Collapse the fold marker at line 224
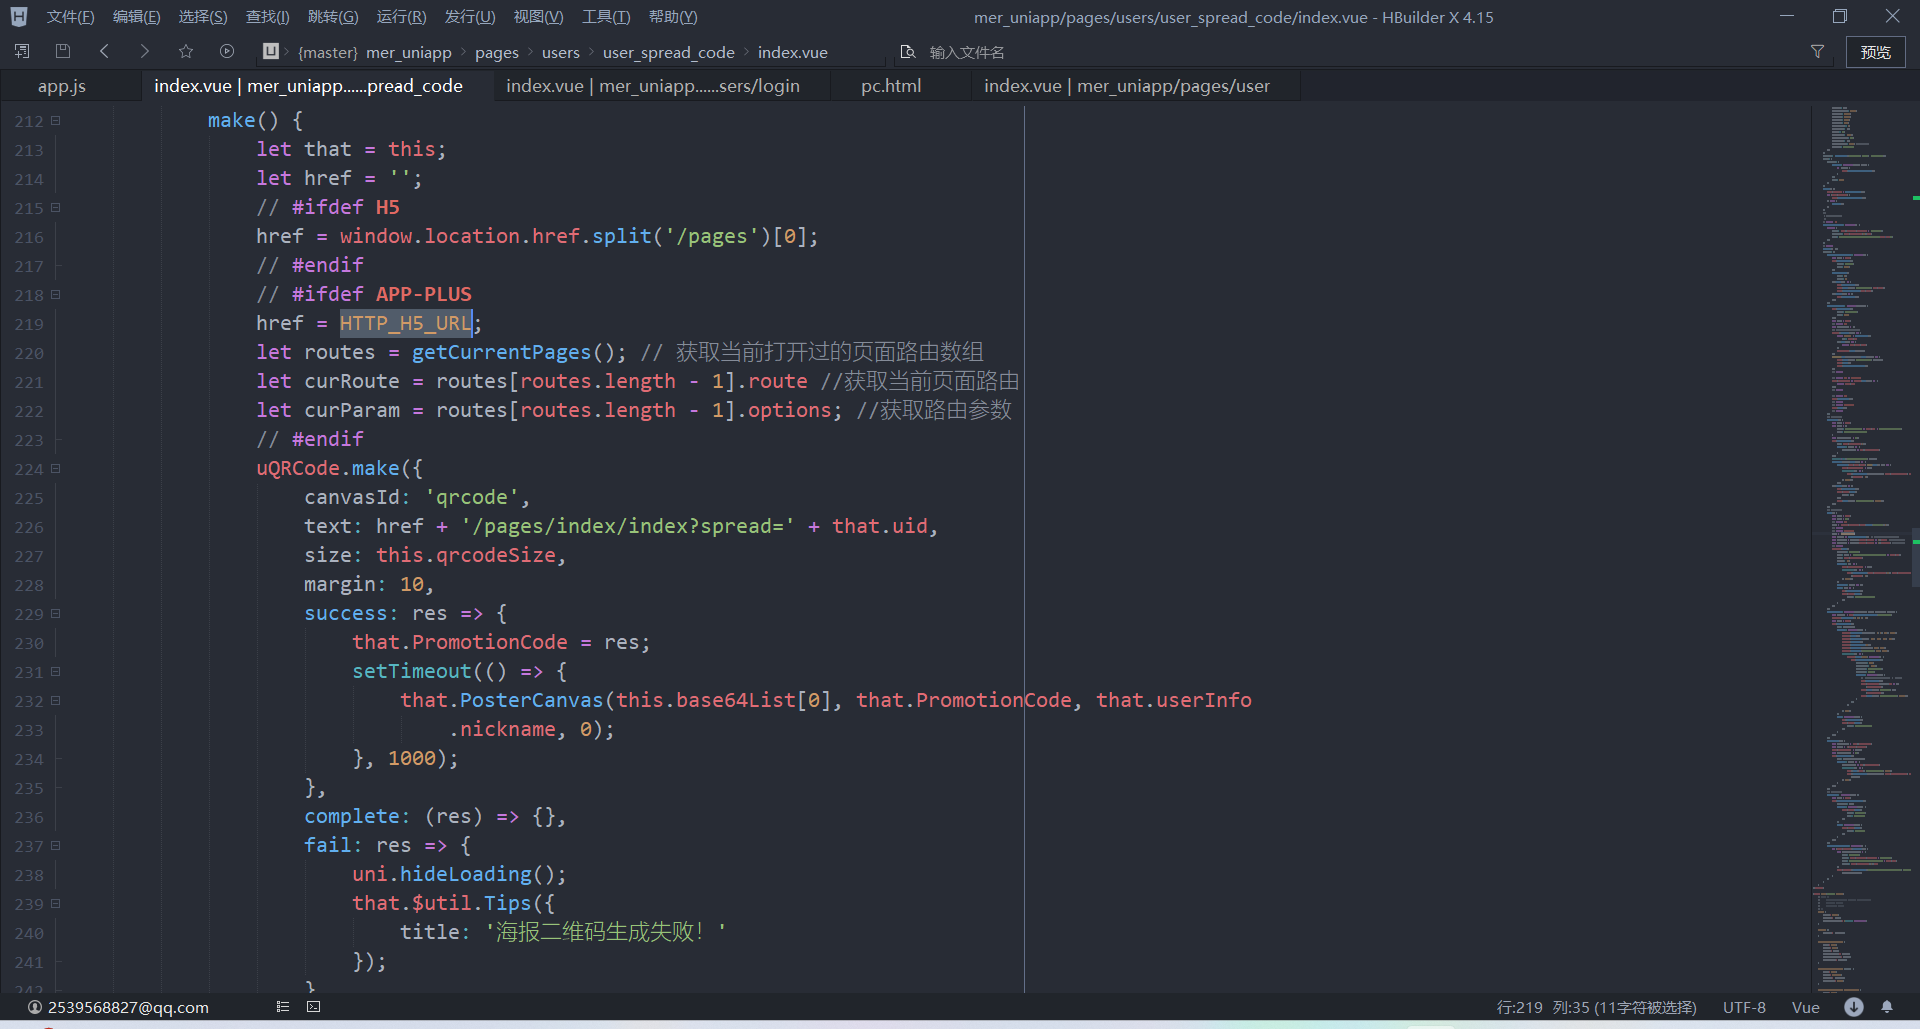 coord(56,468)
